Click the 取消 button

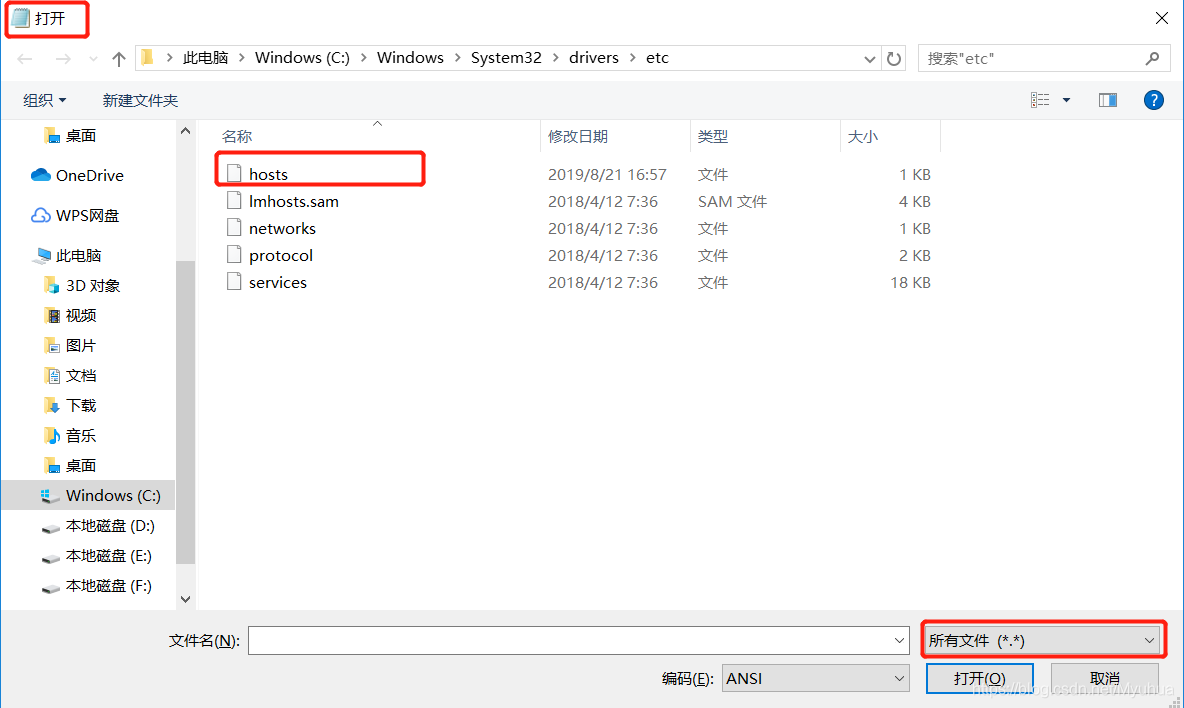[x=1105, y=679]
